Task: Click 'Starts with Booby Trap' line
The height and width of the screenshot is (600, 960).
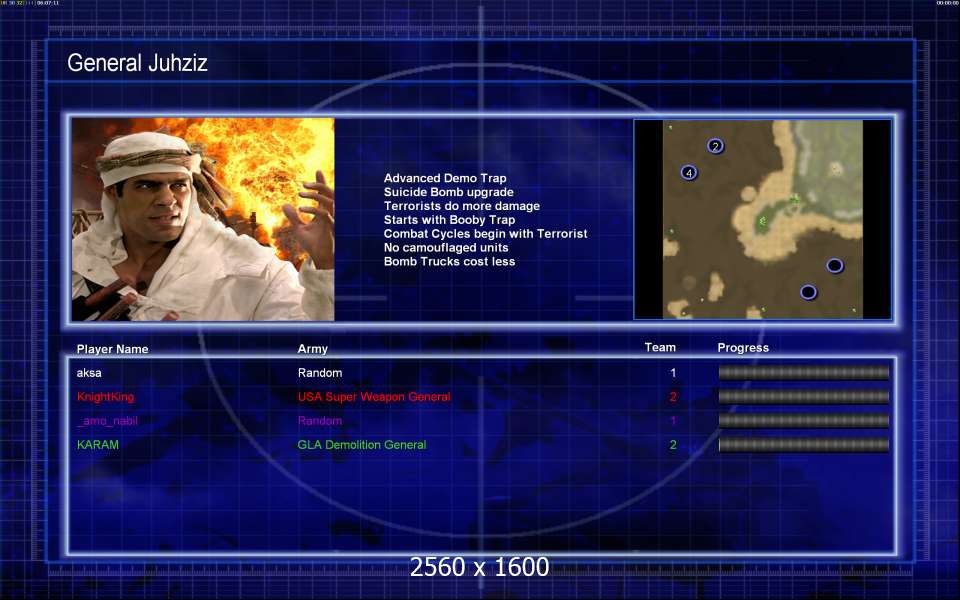Action: (x=449, y=220)
